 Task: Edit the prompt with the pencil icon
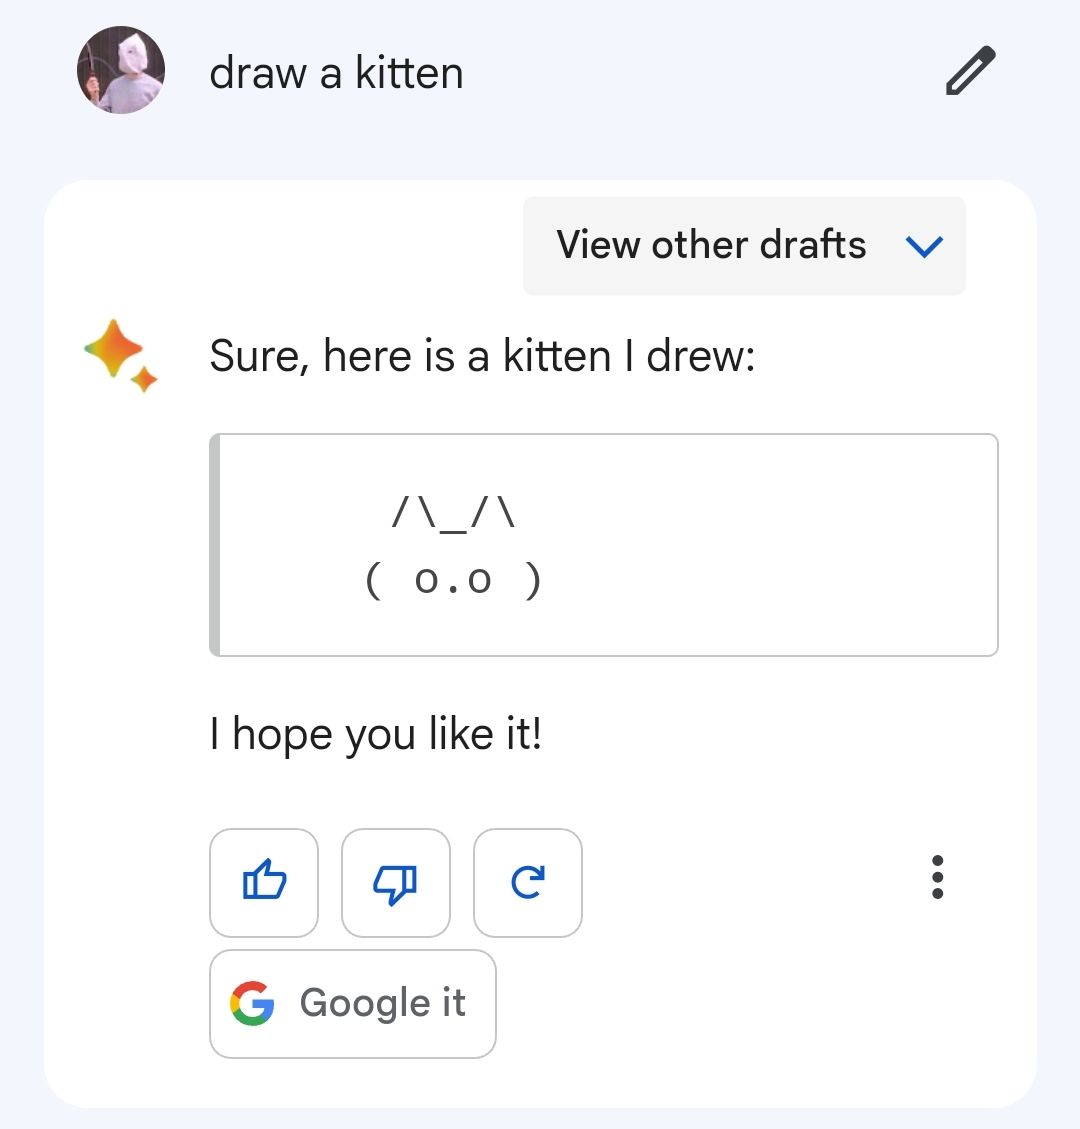970,71
